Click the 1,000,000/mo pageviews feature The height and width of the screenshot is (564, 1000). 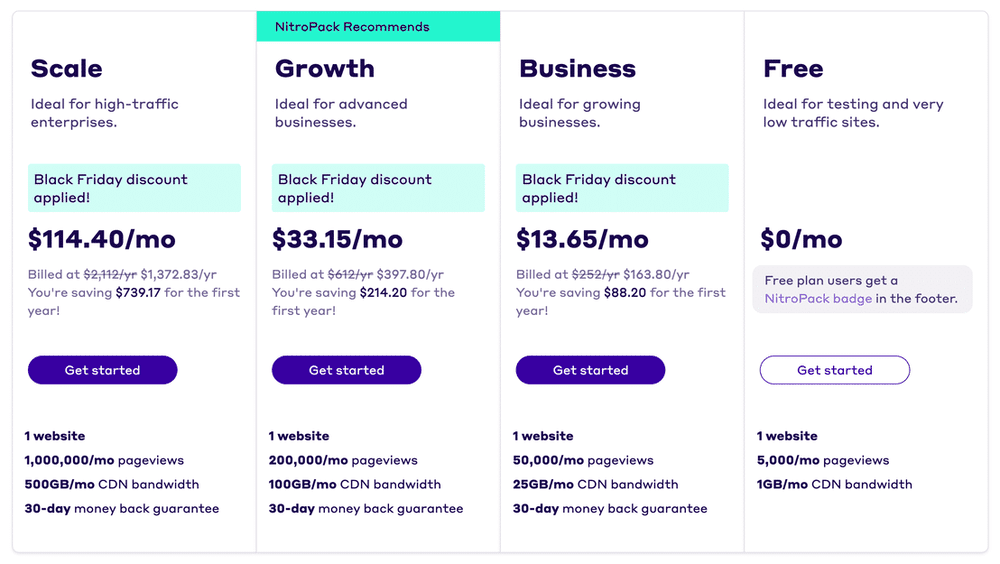[x=104, y=460]
